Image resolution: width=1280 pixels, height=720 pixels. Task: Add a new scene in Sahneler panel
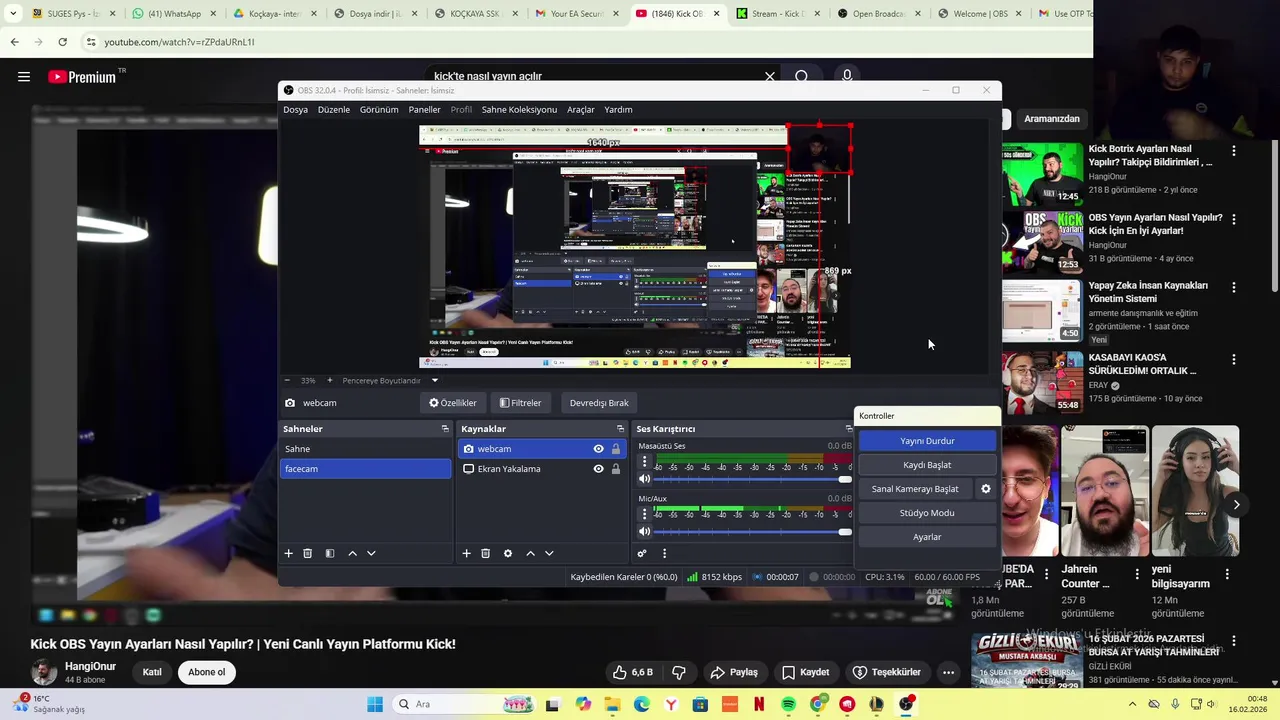(288, 553)
